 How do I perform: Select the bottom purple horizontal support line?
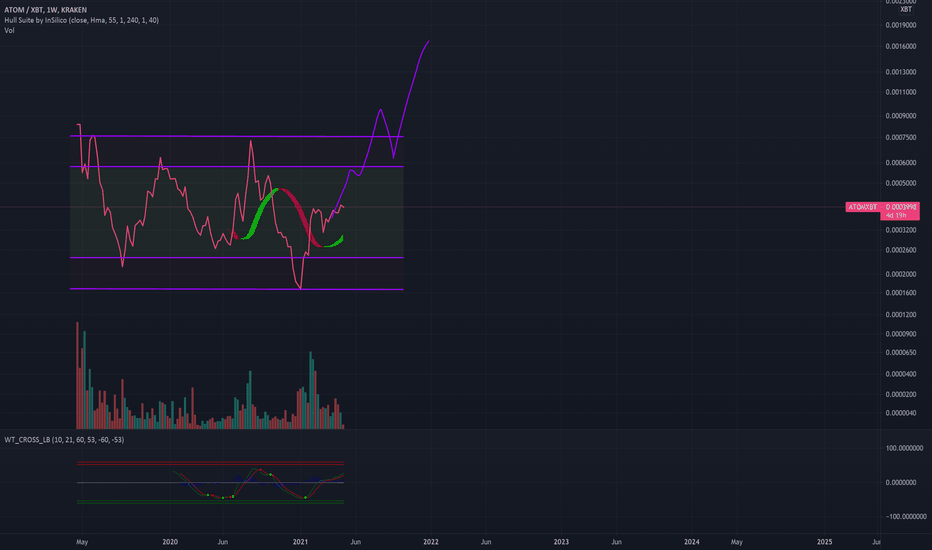237,289
